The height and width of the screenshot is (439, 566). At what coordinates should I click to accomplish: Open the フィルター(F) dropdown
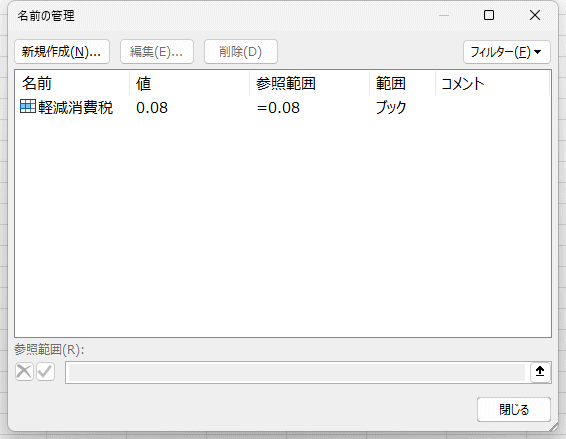506,52
